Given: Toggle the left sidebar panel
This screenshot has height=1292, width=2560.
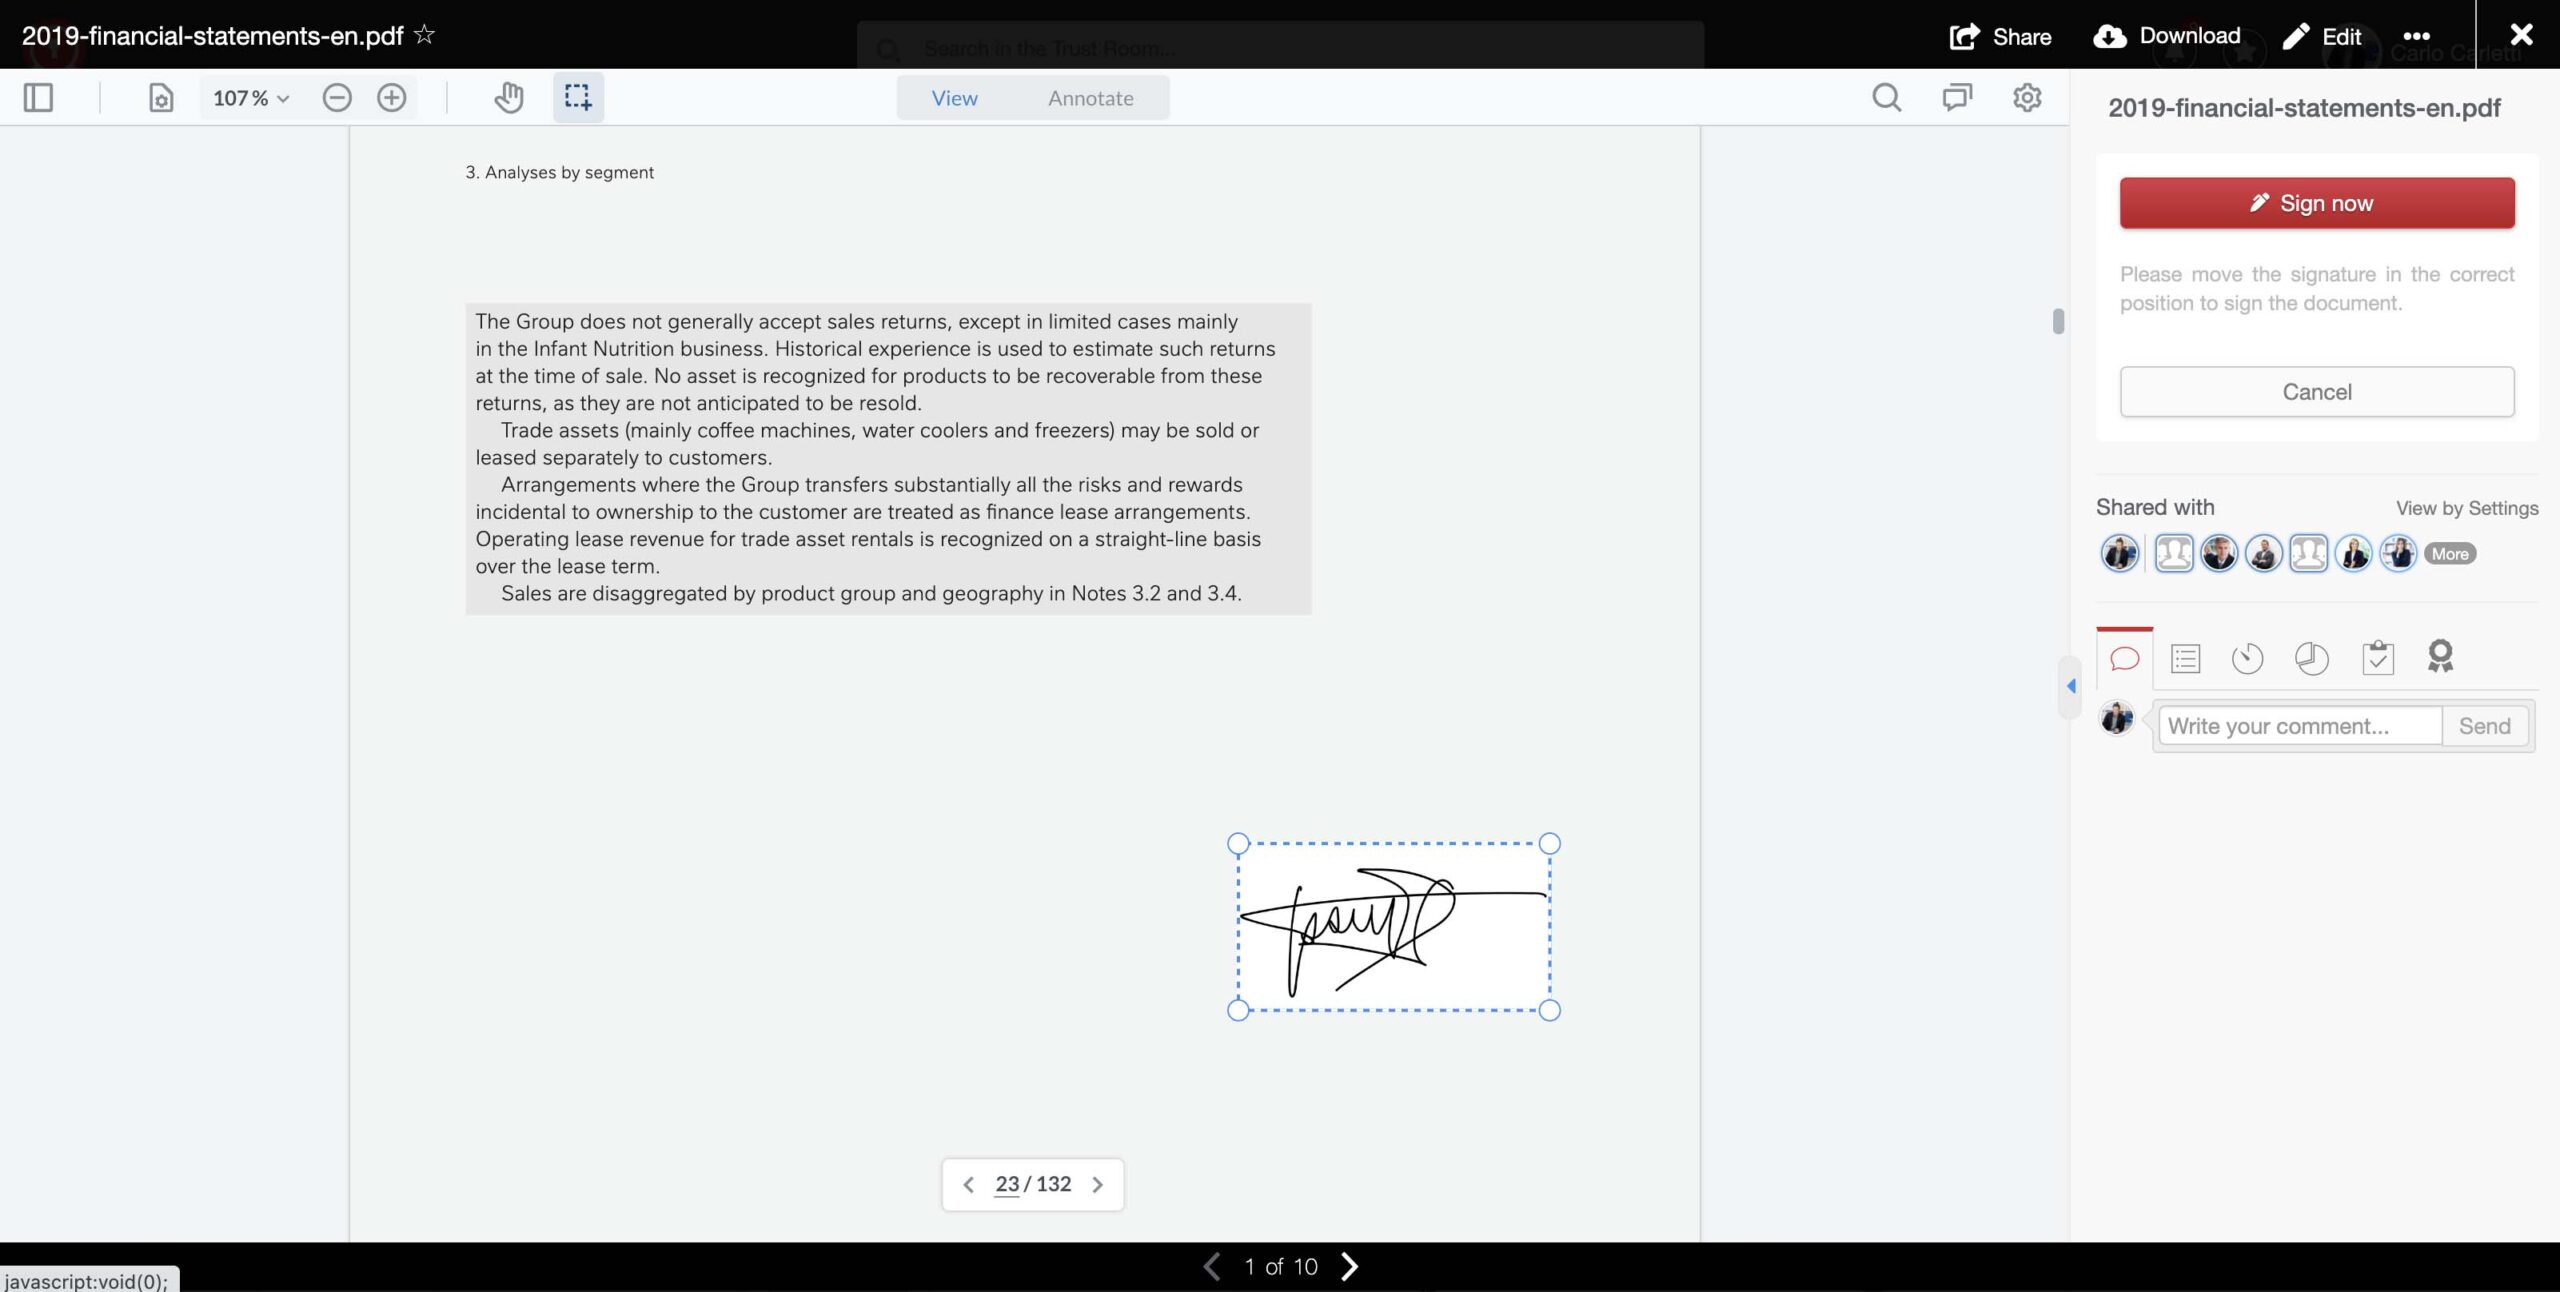Looking at the screenshot, I should [x=39, y=97].
